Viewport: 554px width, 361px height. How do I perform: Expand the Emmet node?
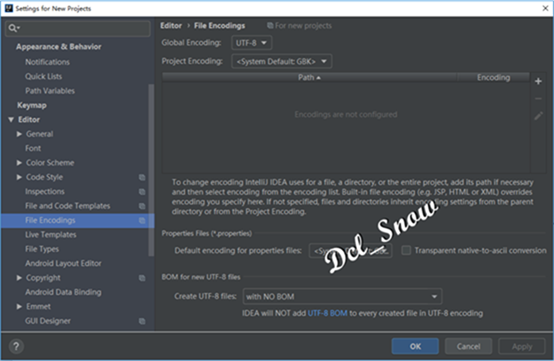pyautogui.click(x=19, y=307)
